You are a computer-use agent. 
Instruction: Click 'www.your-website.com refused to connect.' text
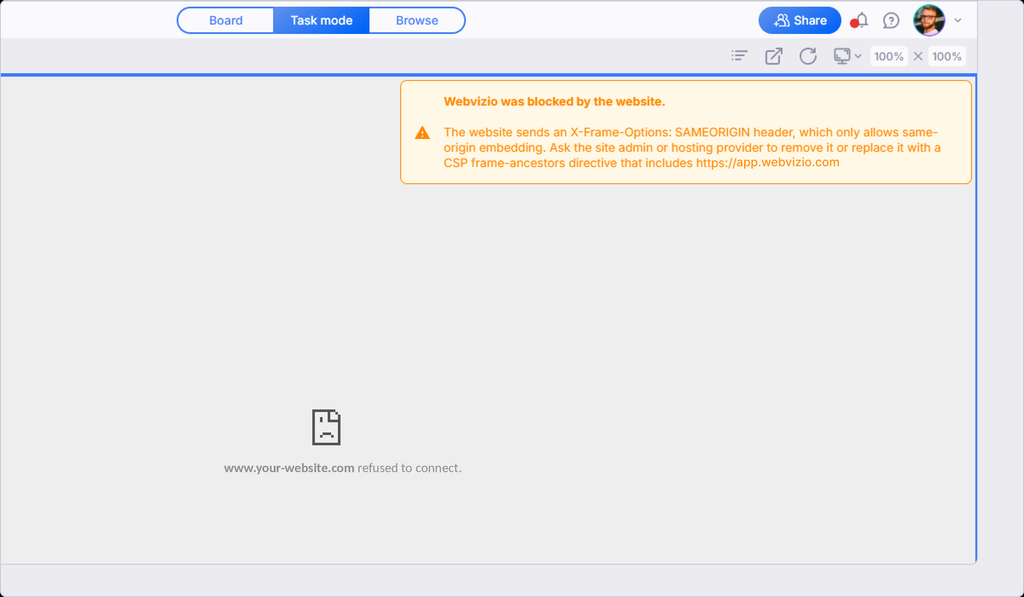tap(342, 468)
